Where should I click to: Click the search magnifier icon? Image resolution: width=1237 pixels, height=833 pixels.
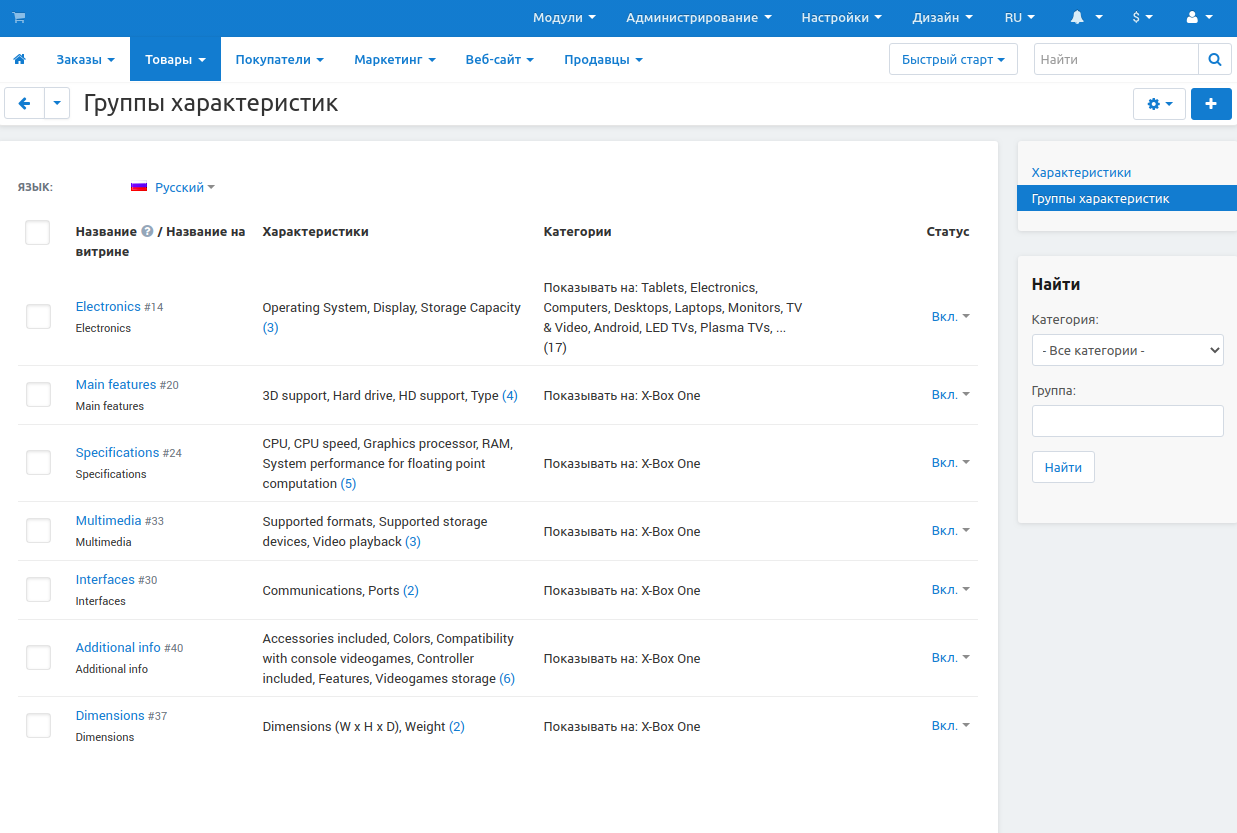[x=1214, y=60]
